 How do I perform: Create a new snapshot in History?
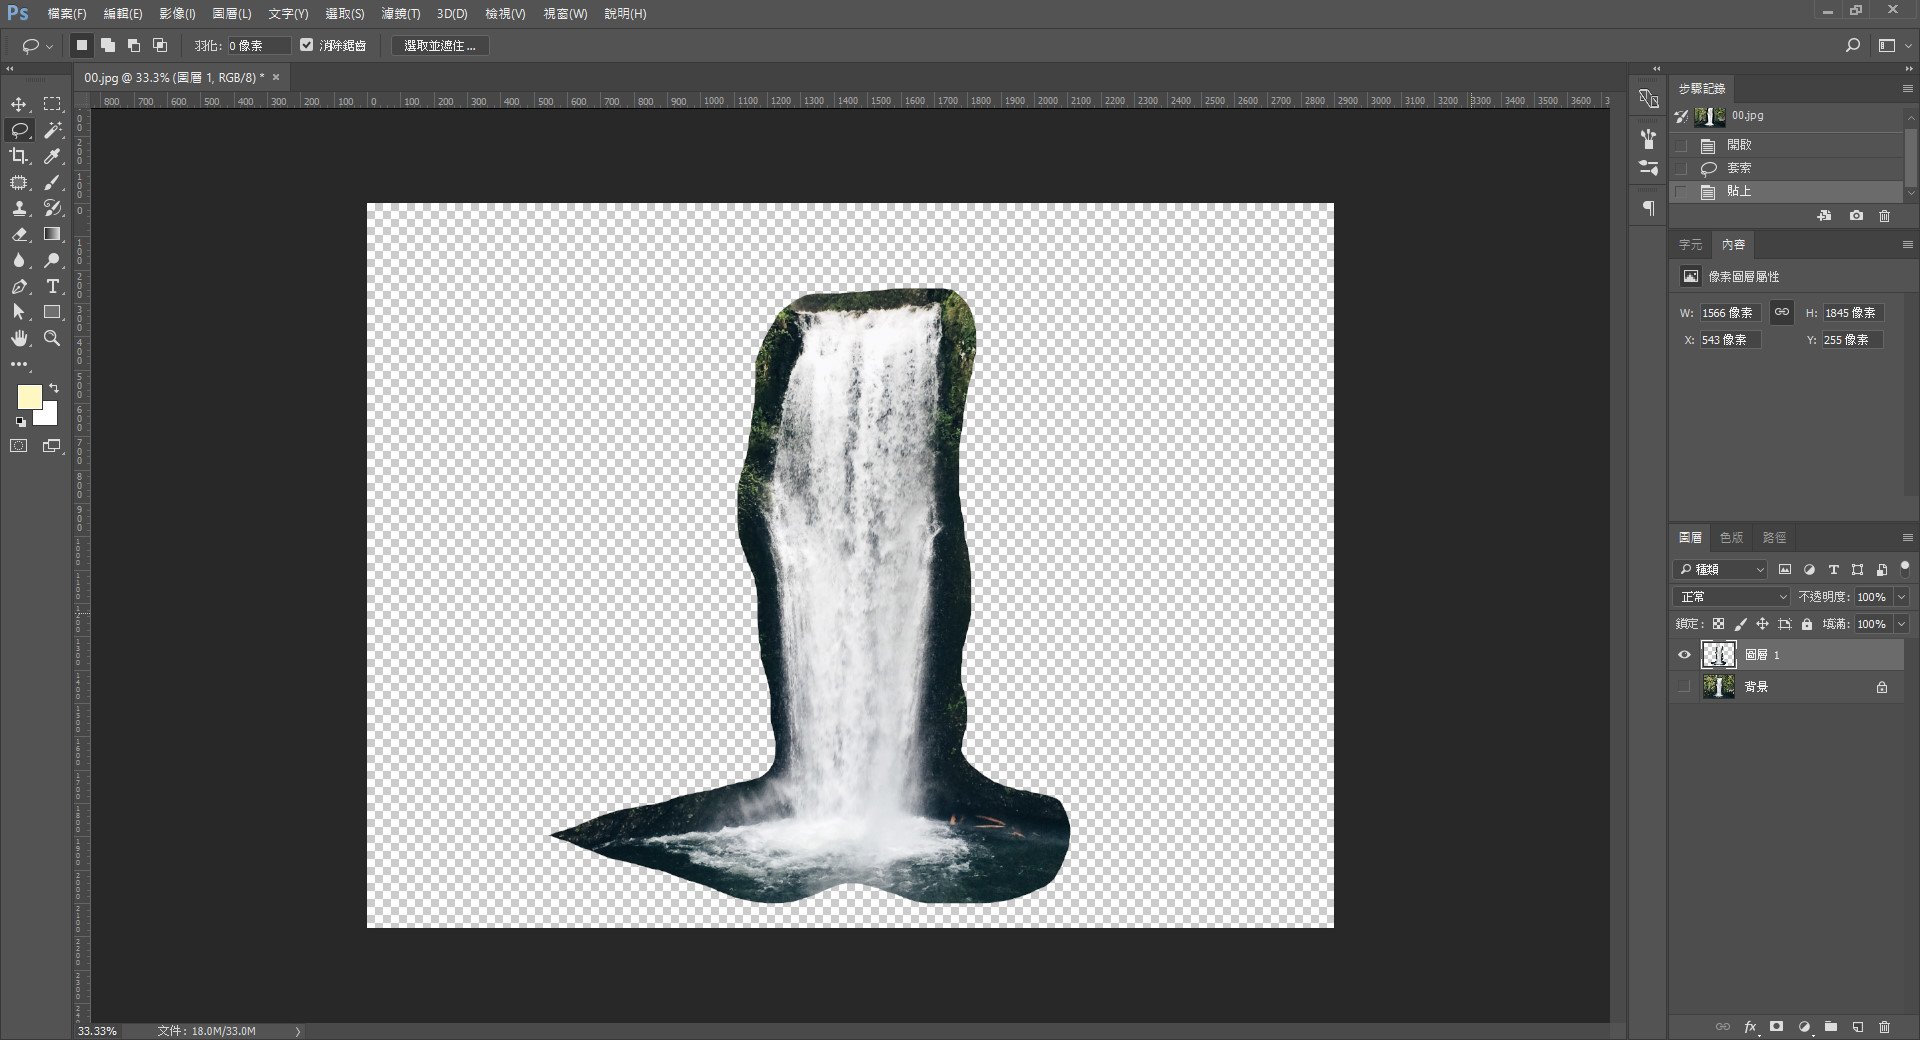pyautogui.click(x=1856, y=216)
